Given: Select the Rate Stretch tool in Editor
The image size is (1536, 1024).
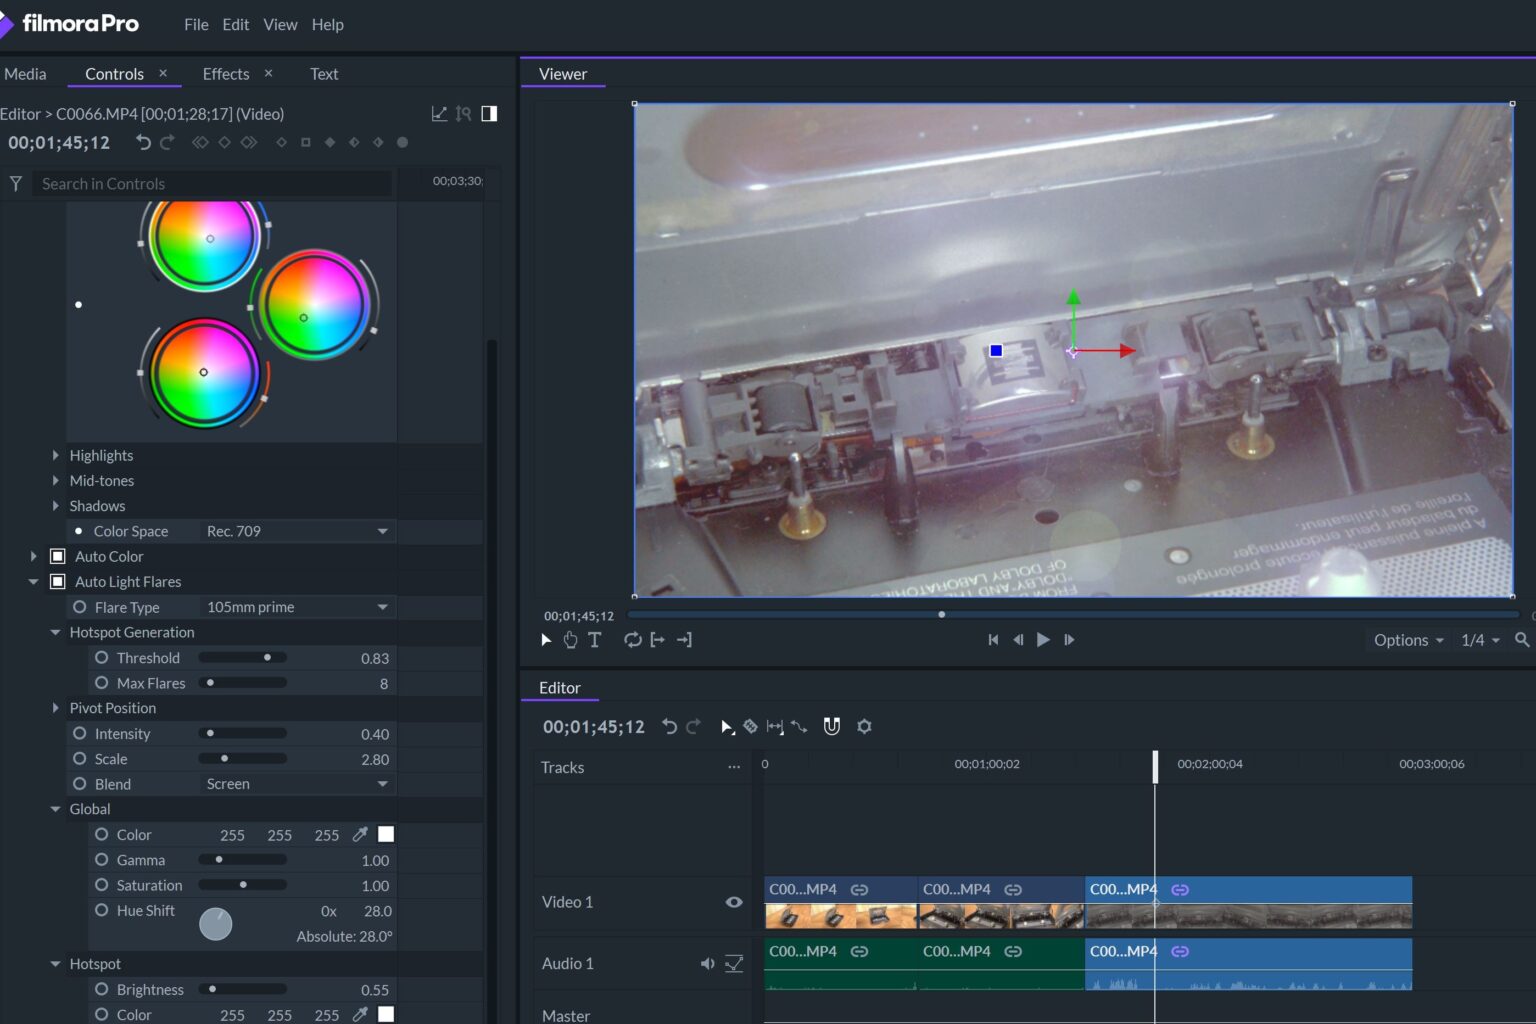Looking at the screenshot, I should (799, 727).
